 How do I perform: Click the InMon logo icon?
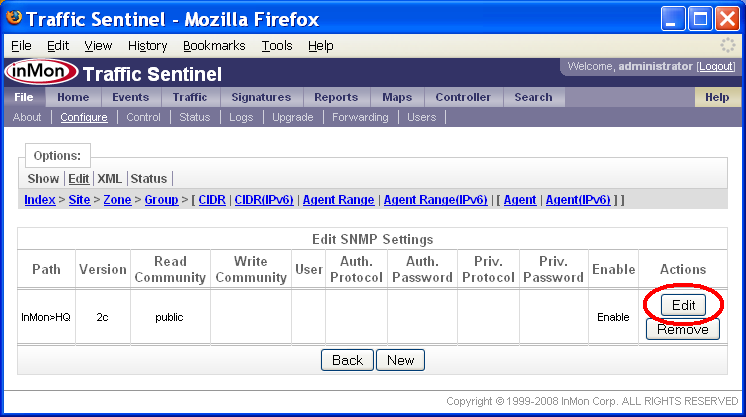(41, 73)
